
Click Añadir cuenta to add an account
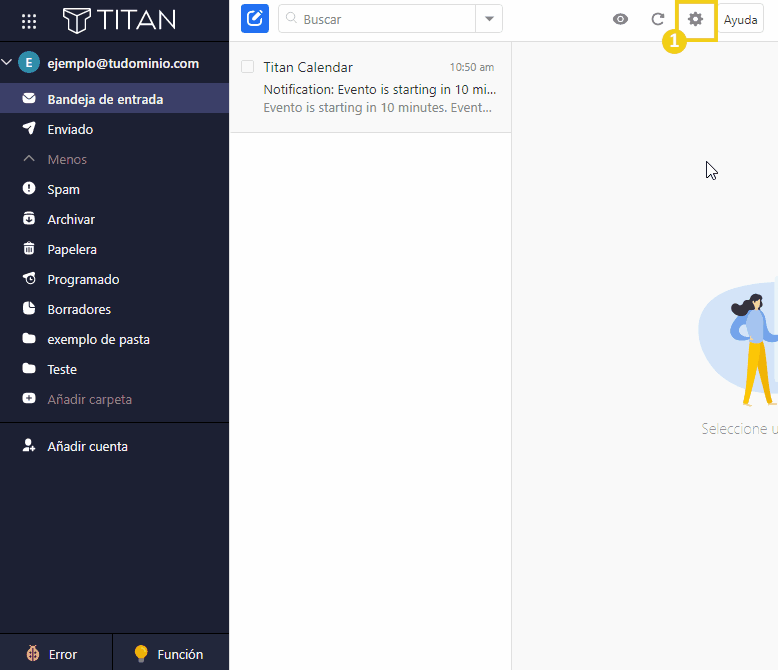pos(87,446)
